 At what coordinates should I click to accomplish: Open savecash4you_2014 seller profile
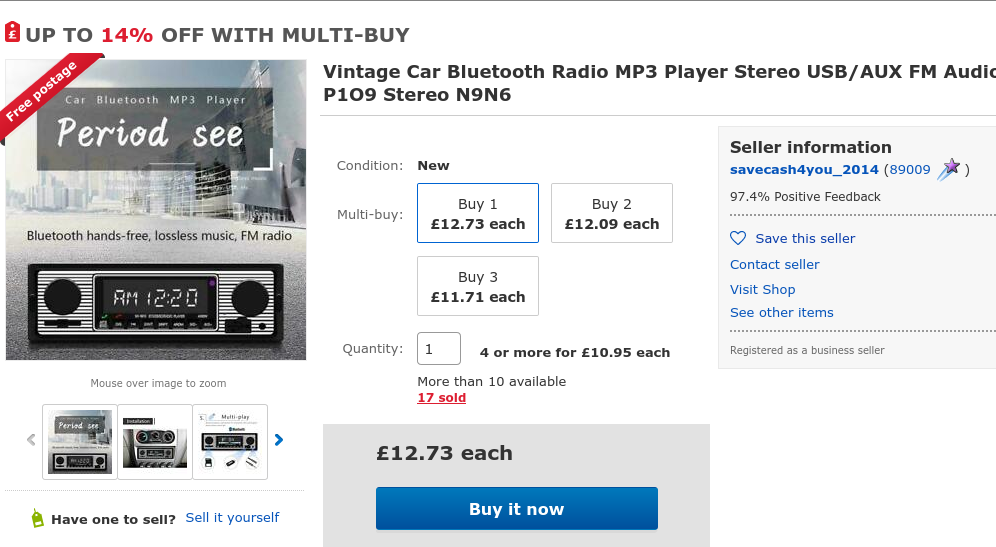[x=804, y=170]
